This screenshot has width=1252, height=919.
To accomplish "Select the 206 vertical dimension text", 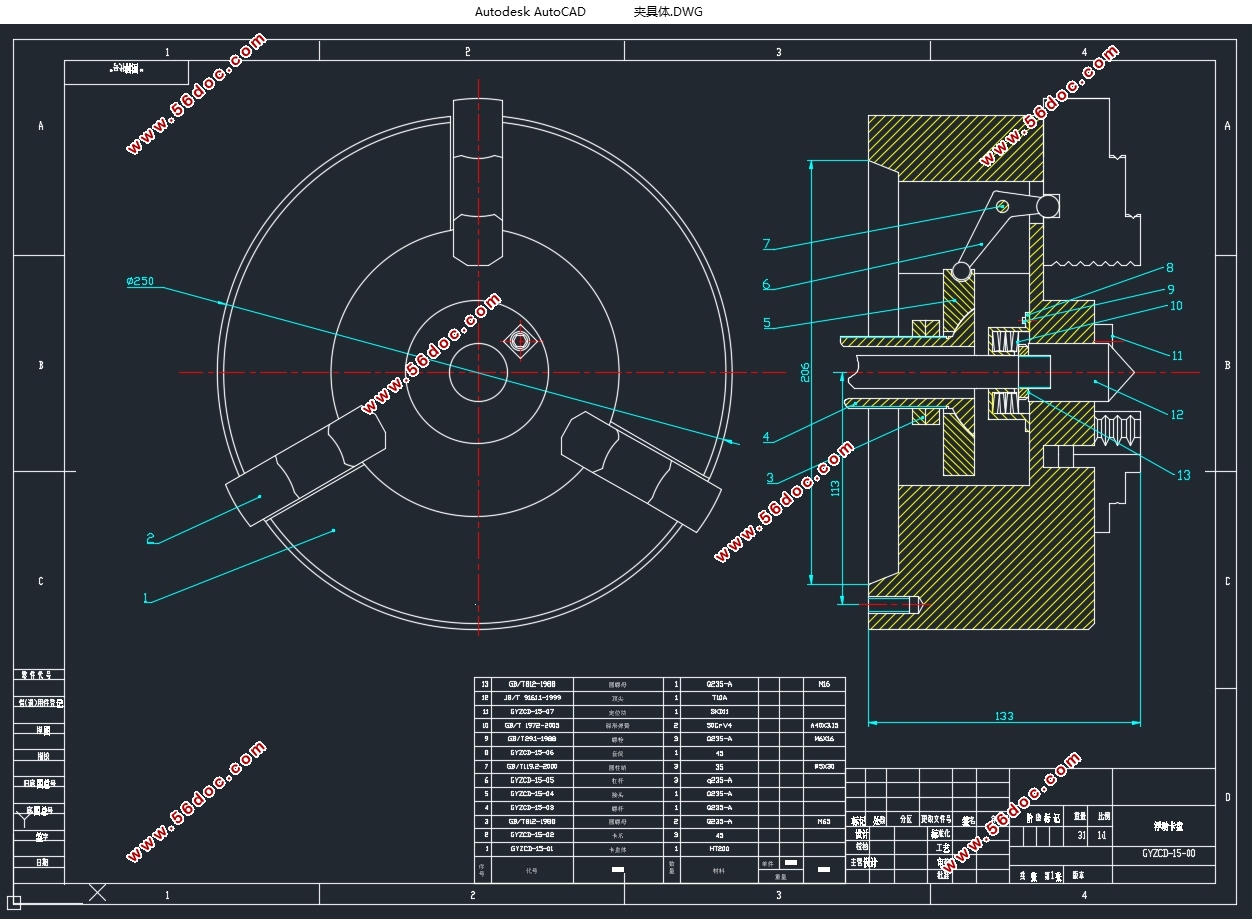I will (x=803, y=371).
